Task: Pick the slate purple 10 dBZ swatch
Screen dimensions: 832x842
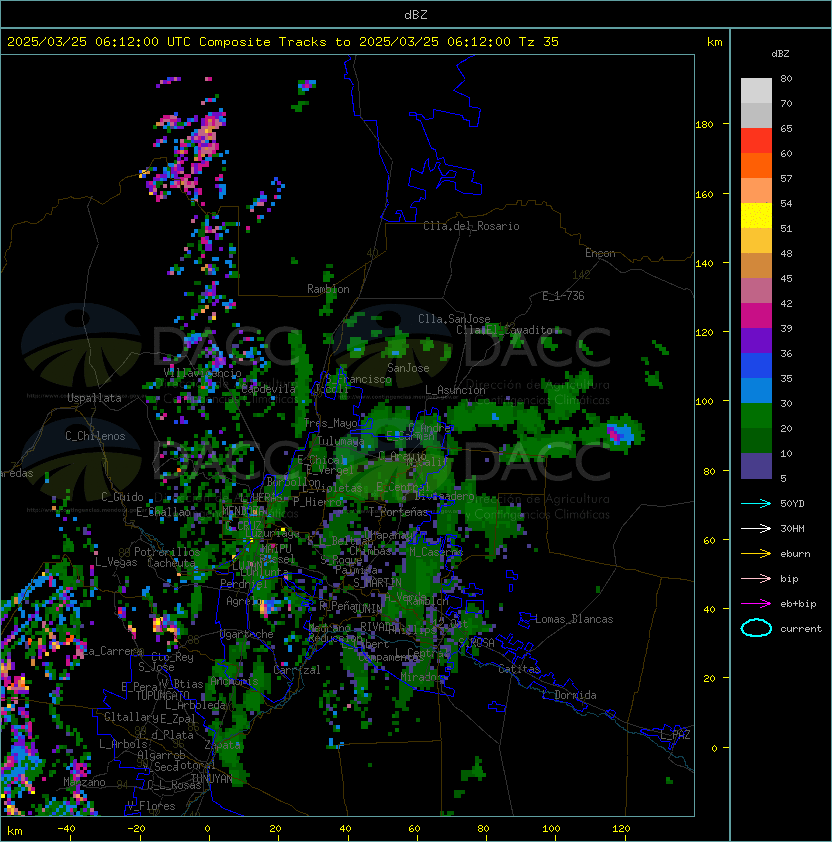Action: [x=756, y=466]
